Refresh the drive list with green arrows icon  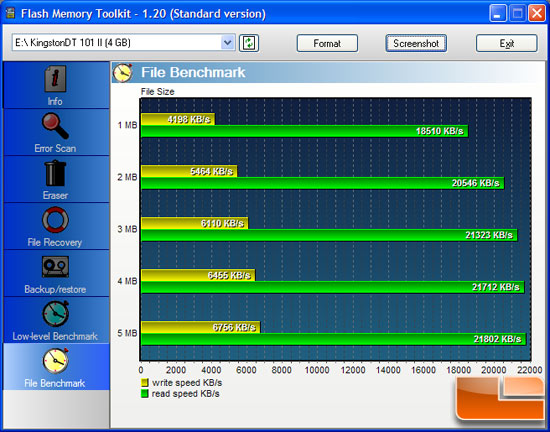point(249,43)
